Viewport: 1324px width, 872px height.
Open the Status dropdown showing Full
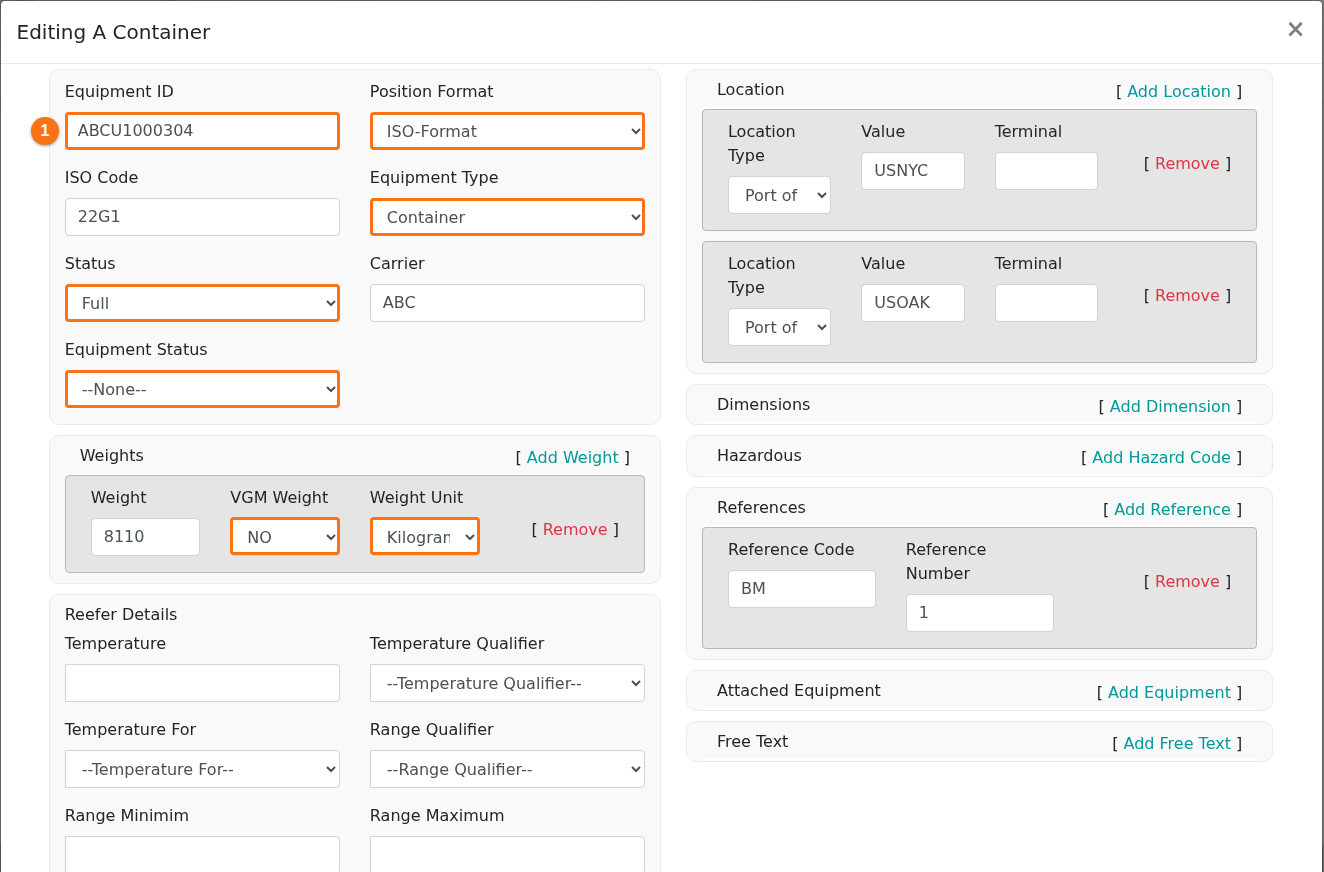[x=202, y=303]
